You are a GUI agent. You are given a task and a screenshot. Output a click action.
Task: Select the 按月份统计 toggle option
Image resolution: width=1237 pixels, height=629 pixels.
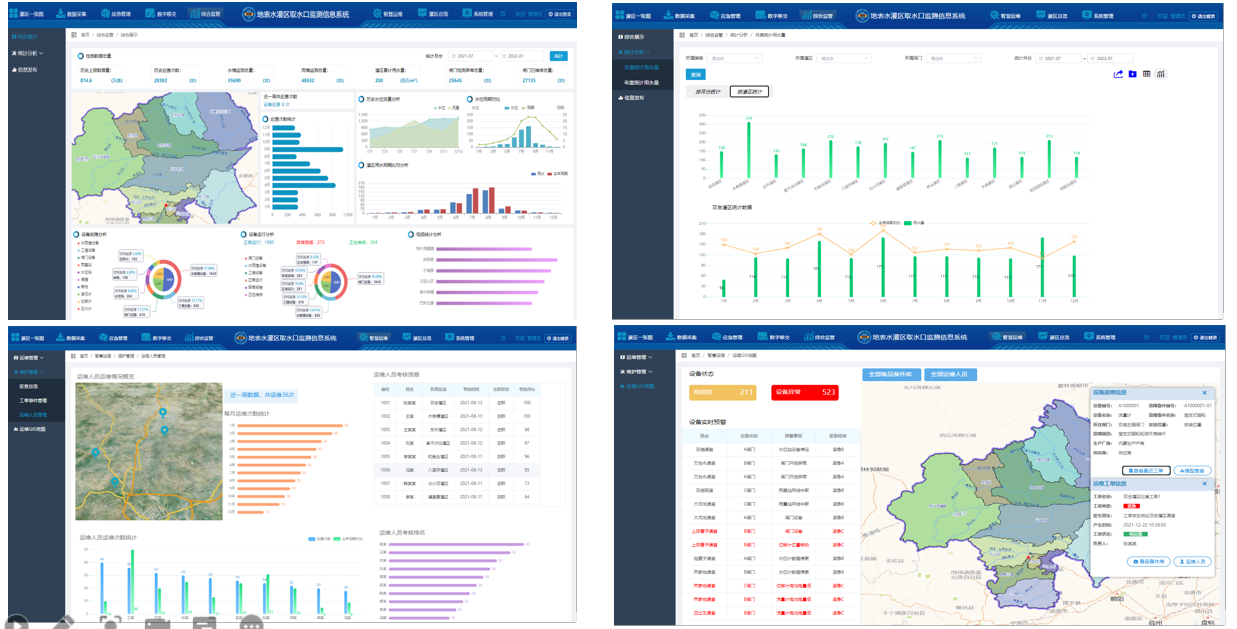click(x=707, y=91)
